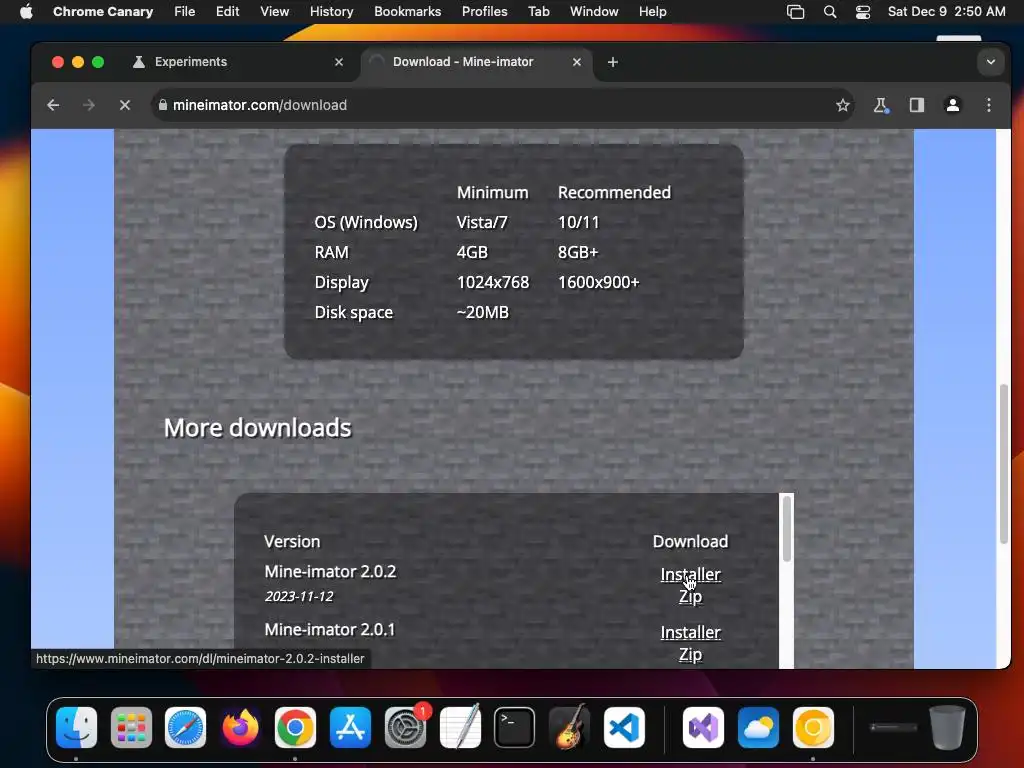Screen dimensions: 1024x768
Task: Launch Safari from the Dock
Action: pos(185,728)
